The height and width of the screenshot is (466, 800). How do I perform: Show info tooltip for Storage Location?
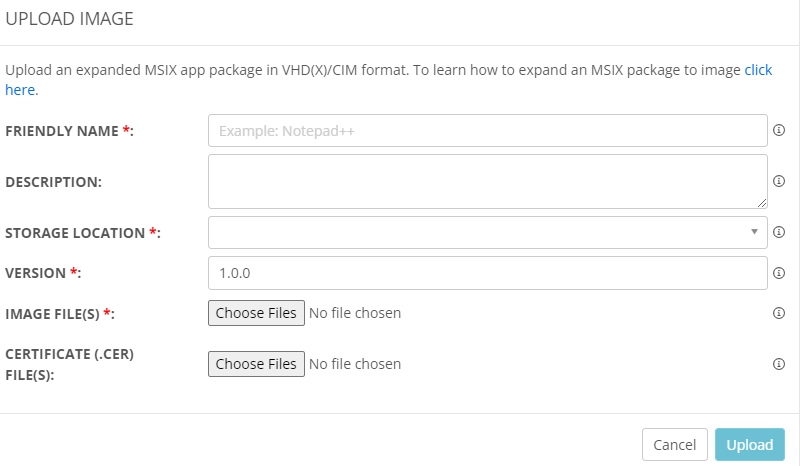point(779,232)
